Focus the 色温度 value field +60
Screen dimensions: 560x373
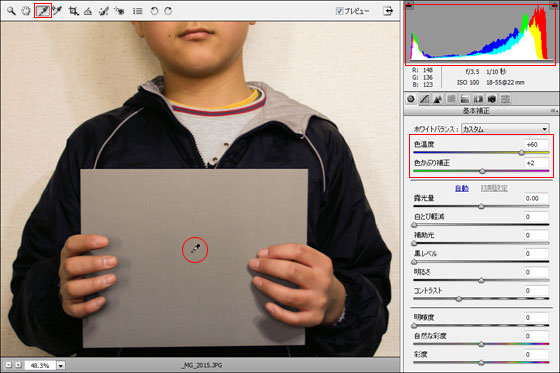point(536,144)
